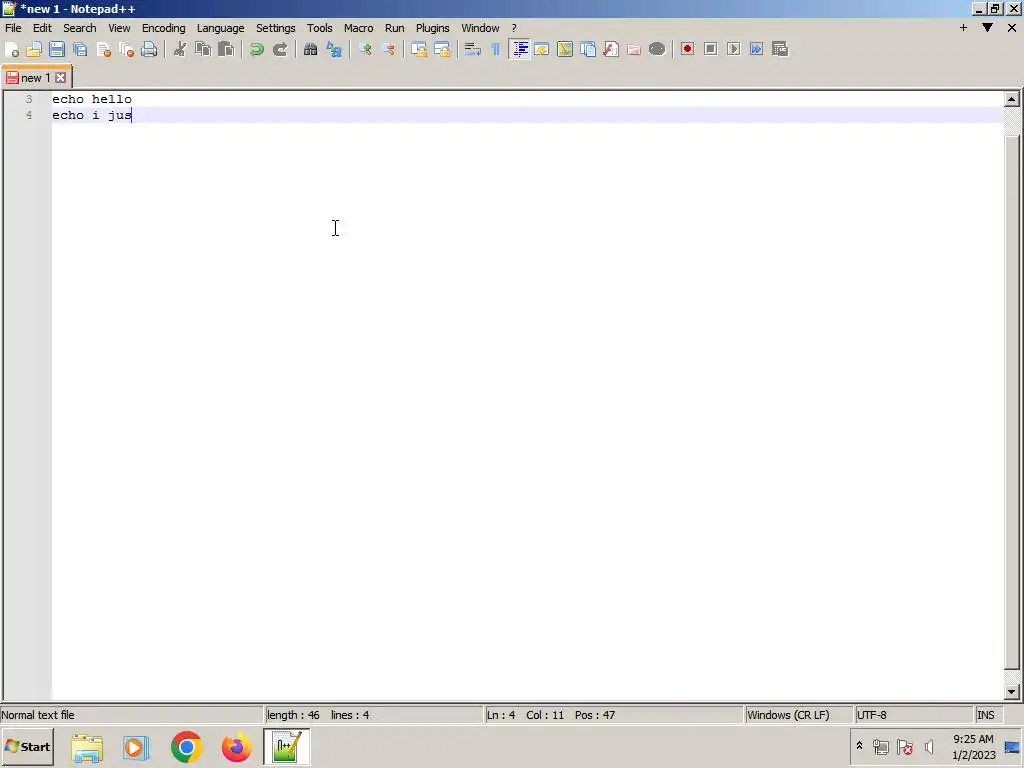Click the macro Playback icon
This screenshot has height=768, width=1024.
[733, 50]
